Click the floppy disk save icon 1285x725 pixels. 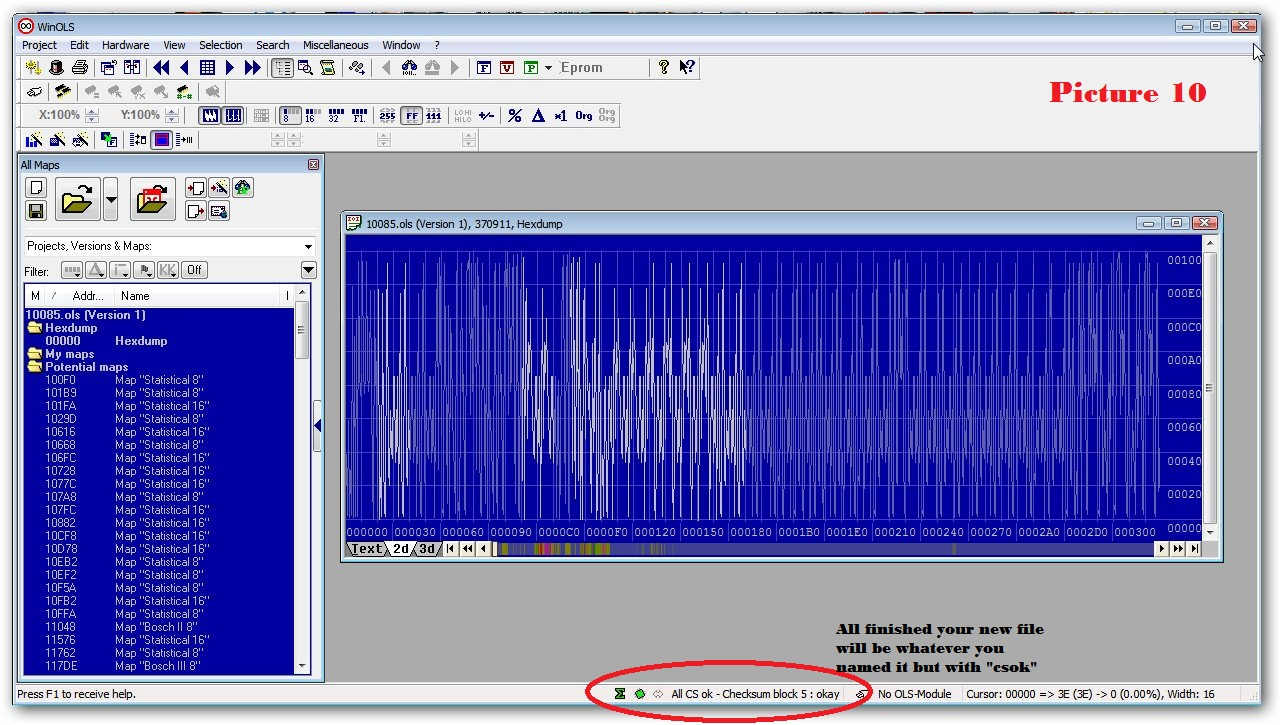[x=36, y=211]
